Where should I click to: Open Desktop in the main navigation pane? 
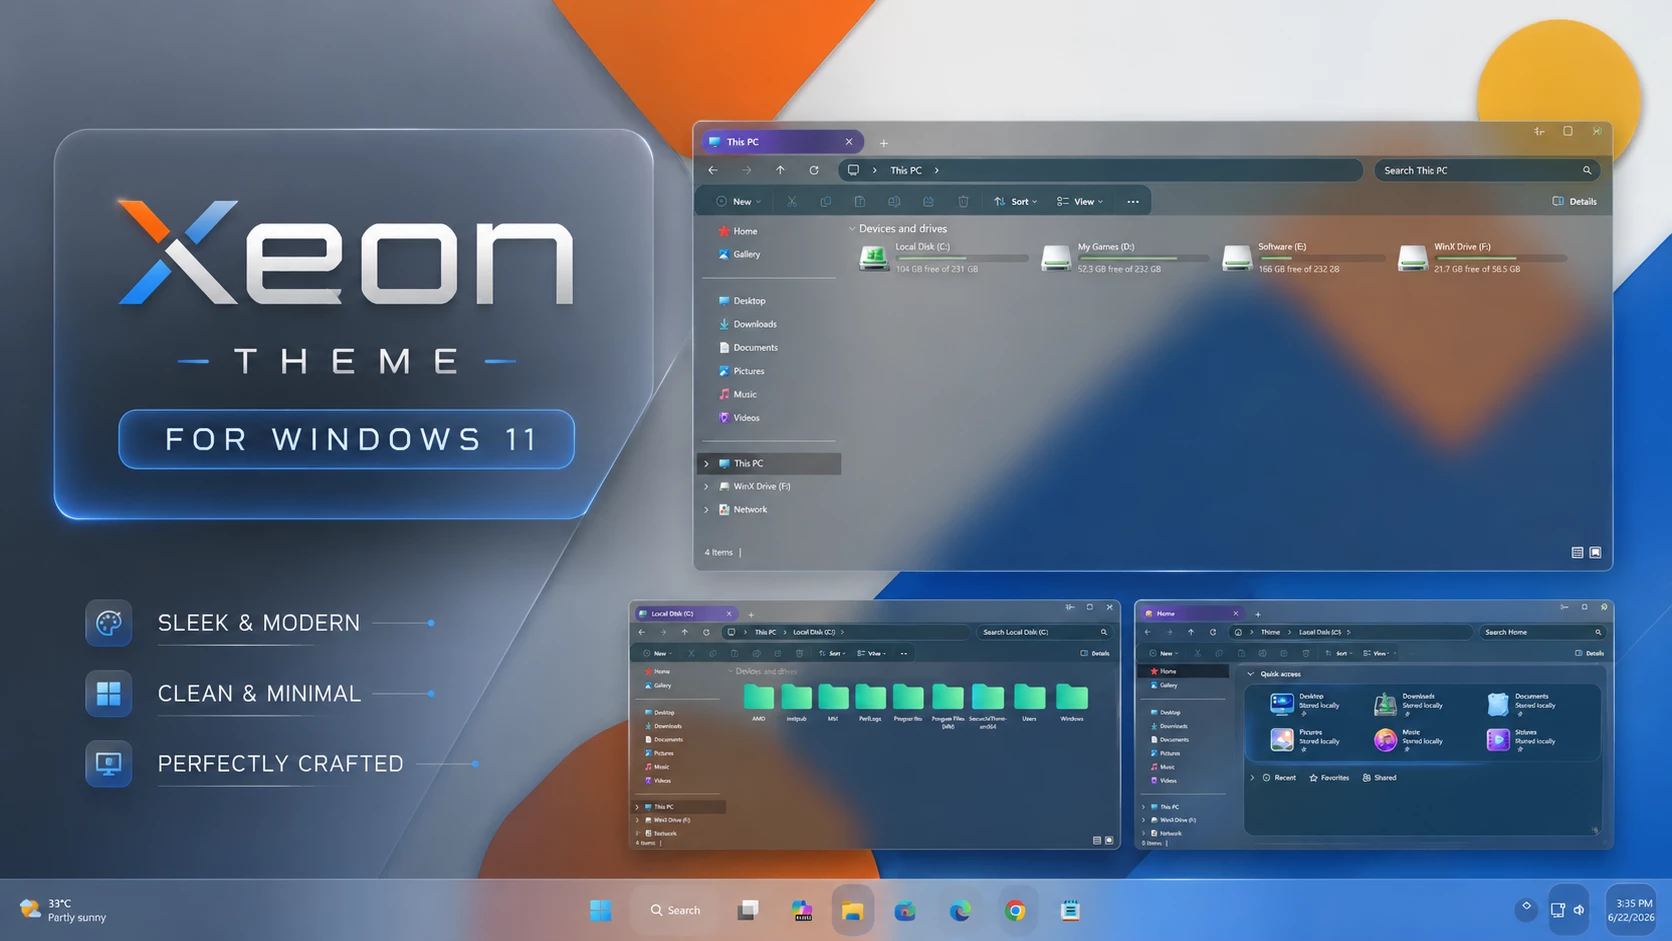coord(742,301)
